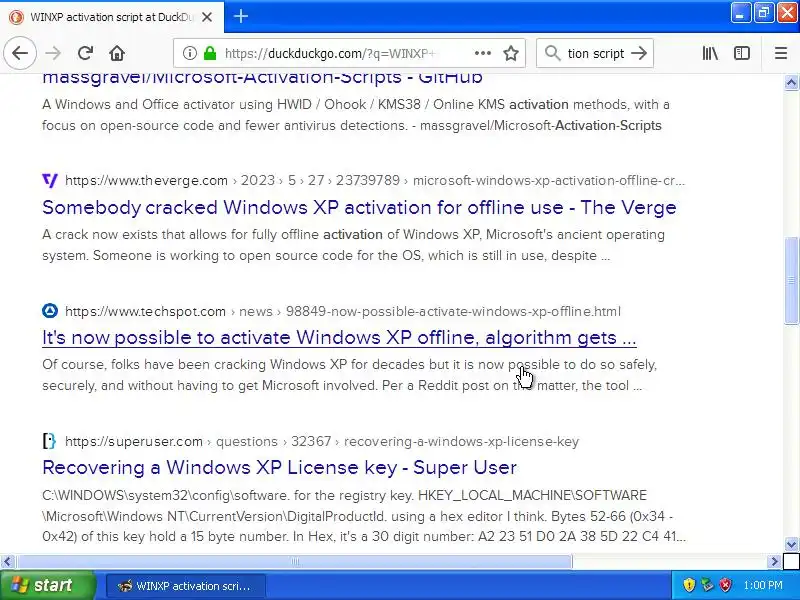The image size is (800, 600).
Task: Click vertical scrollbar down arrow
Action: click(791, 544)
